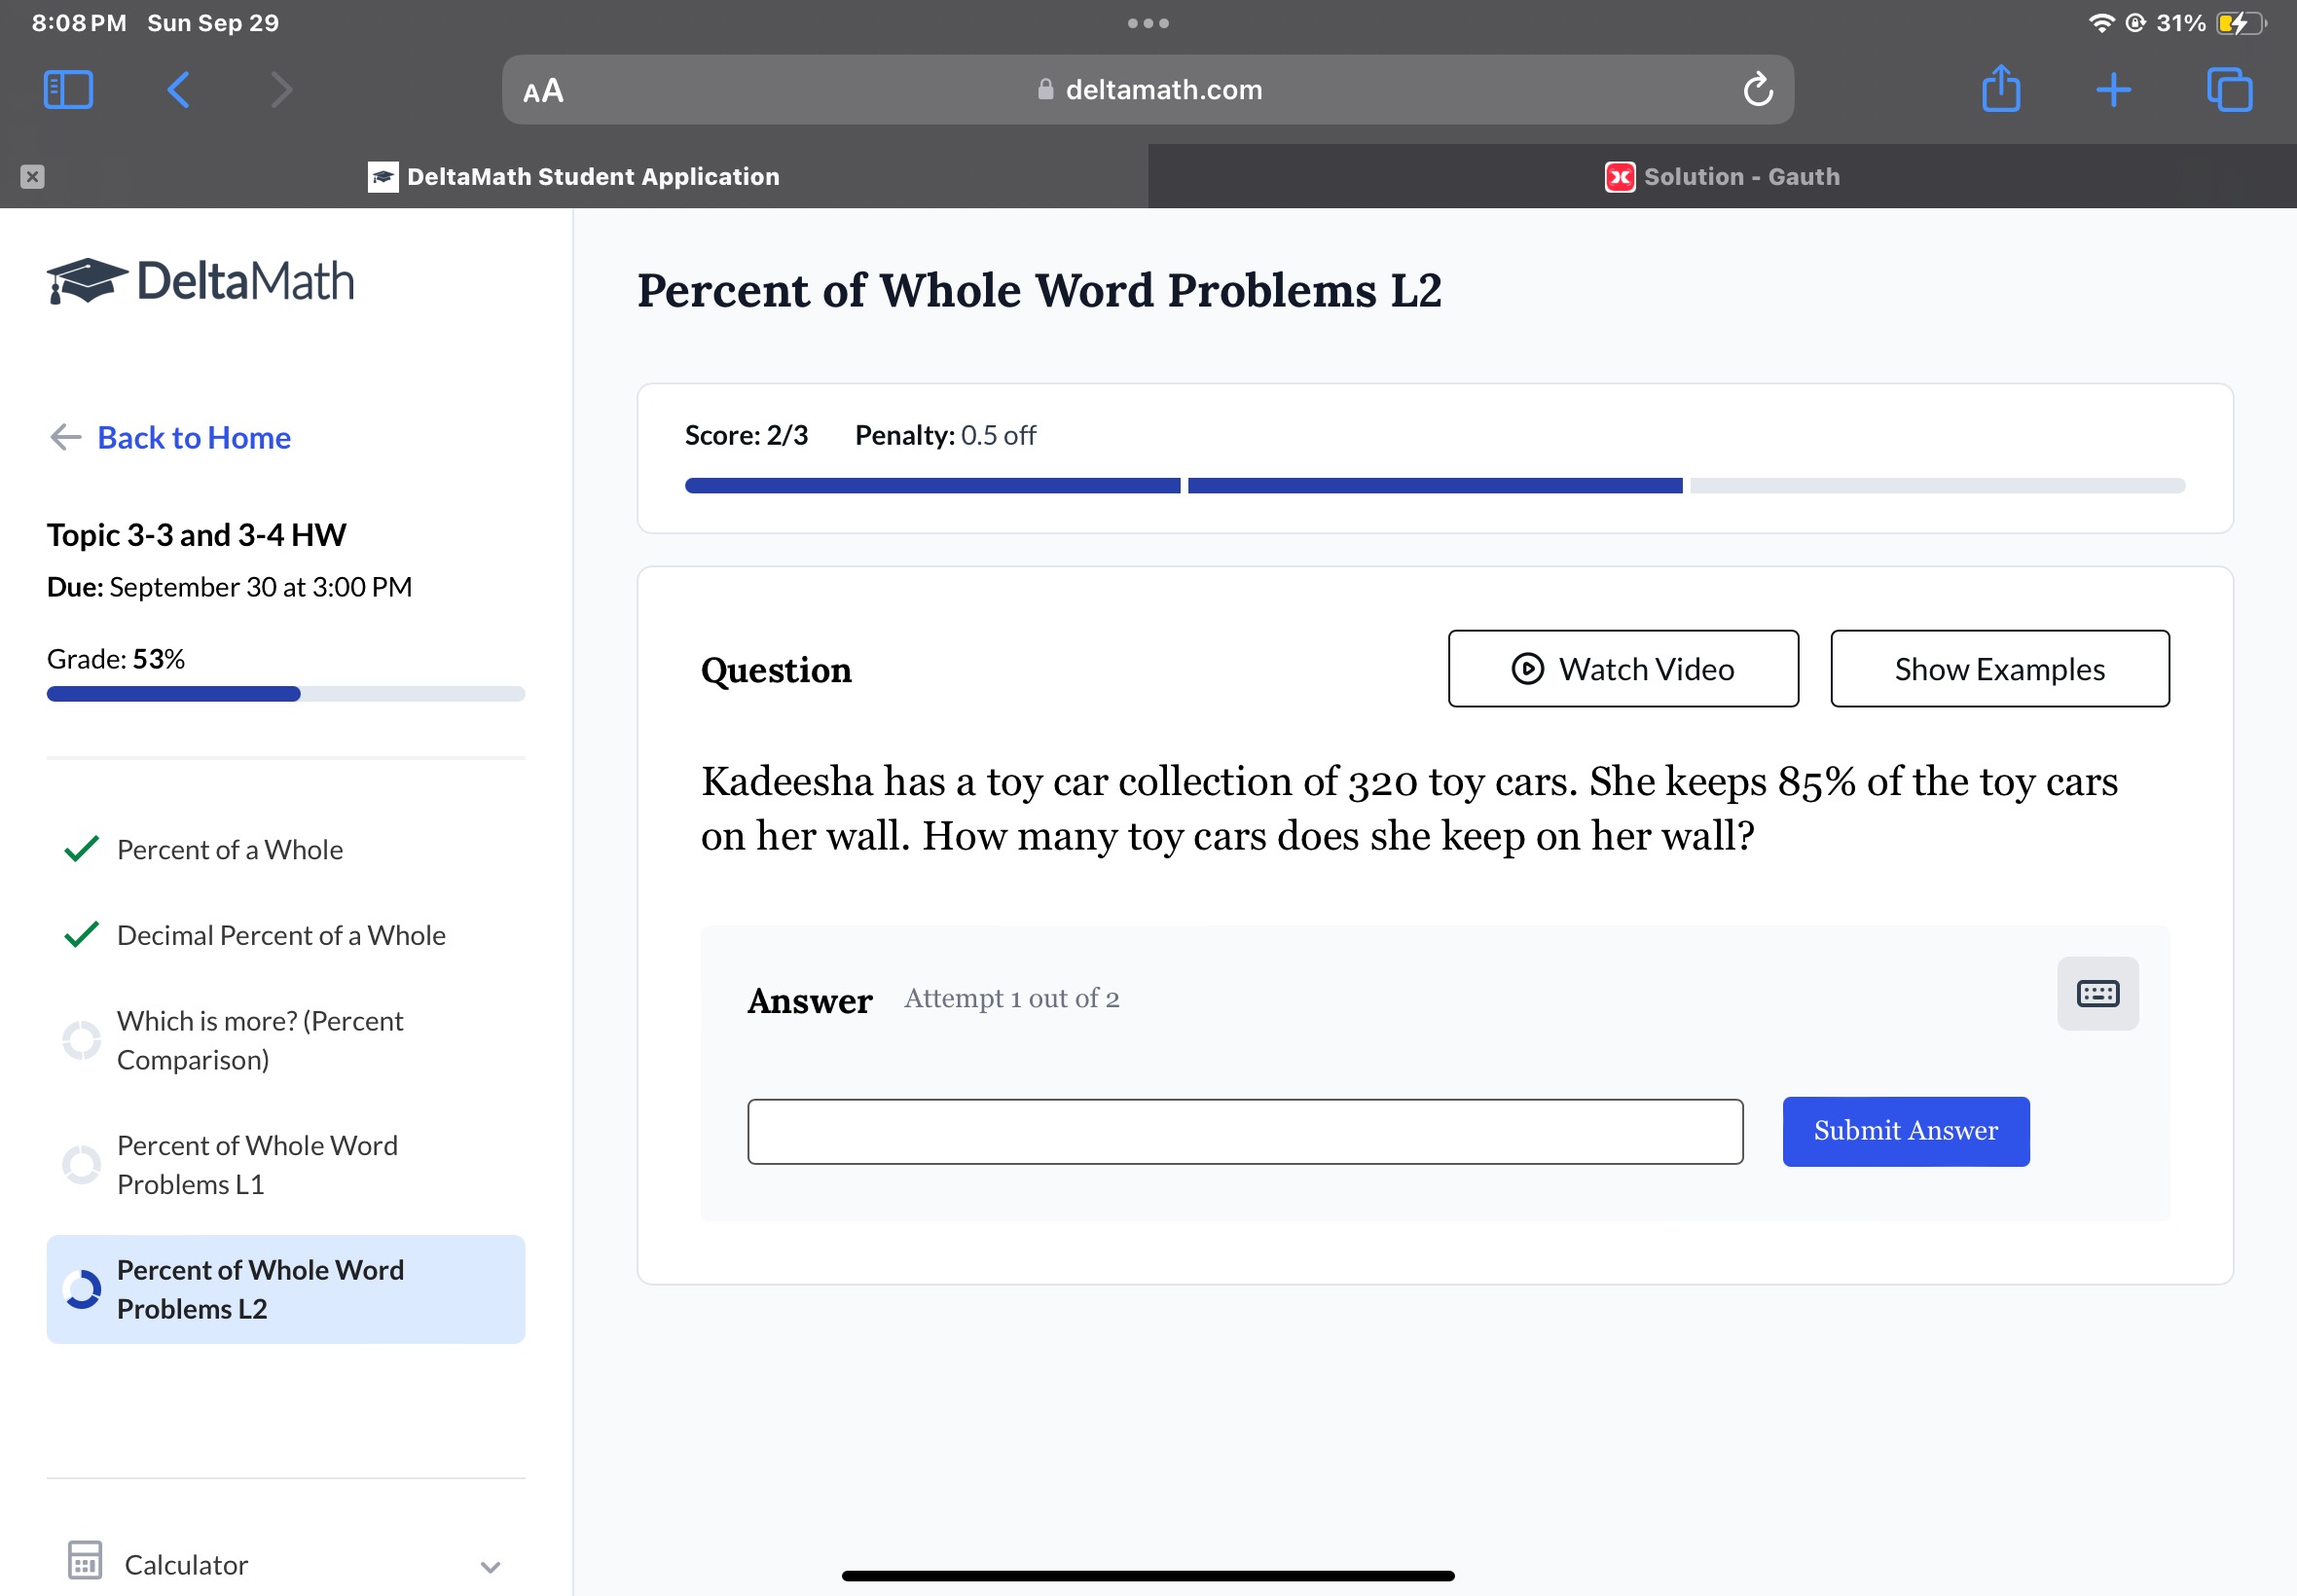2297x1596 pixels.
Task: Switch to DeltaMath Student Application tab
Action: click(x=574, y=177)
